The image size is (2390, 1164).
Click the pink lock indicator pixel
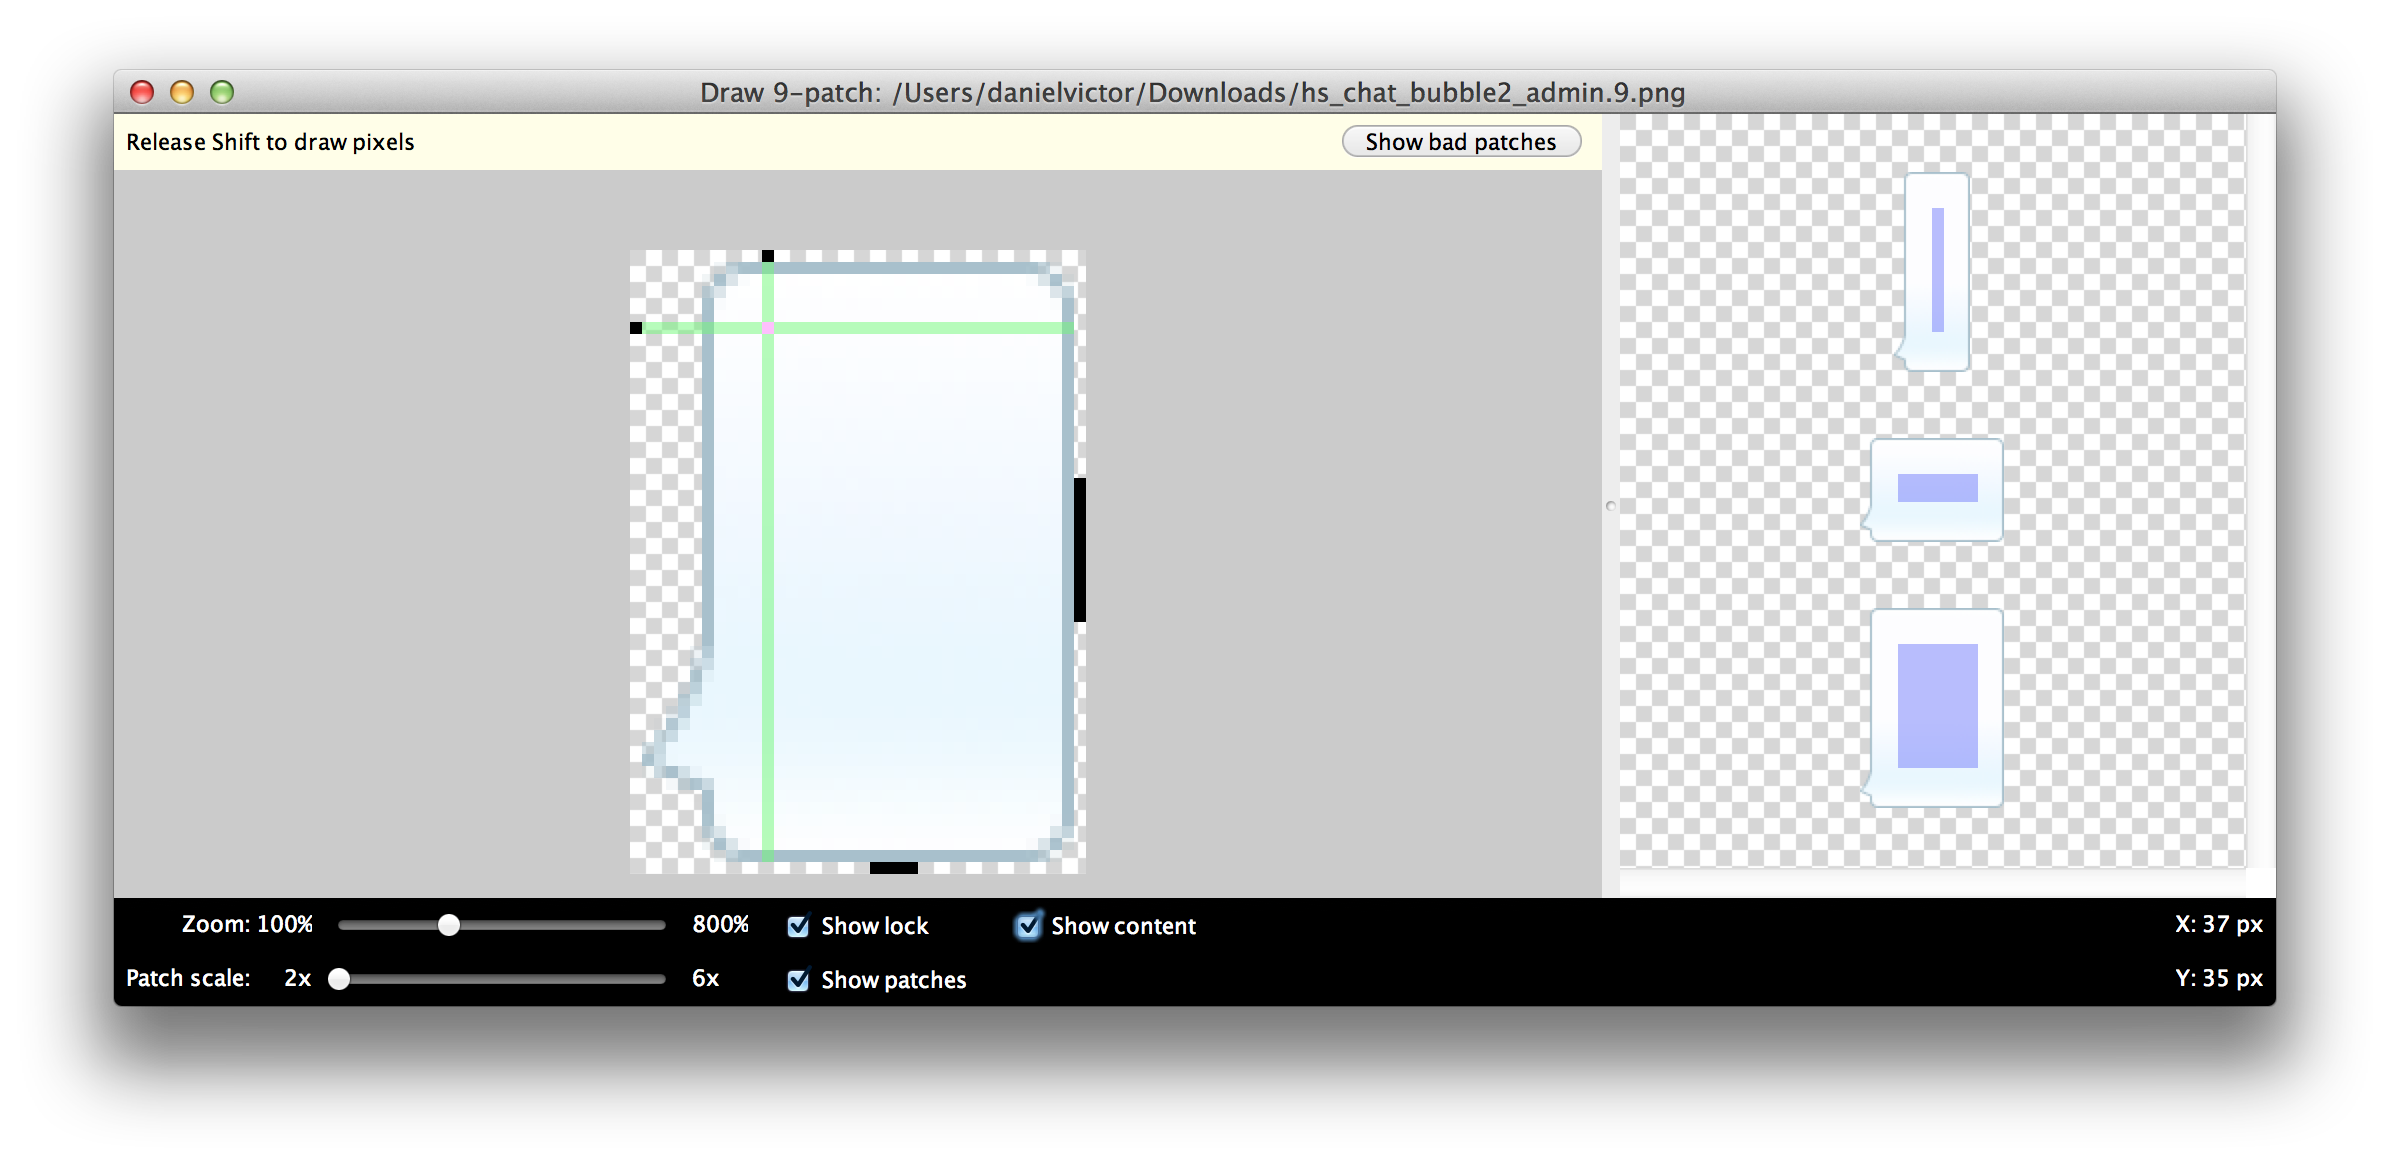766,326
